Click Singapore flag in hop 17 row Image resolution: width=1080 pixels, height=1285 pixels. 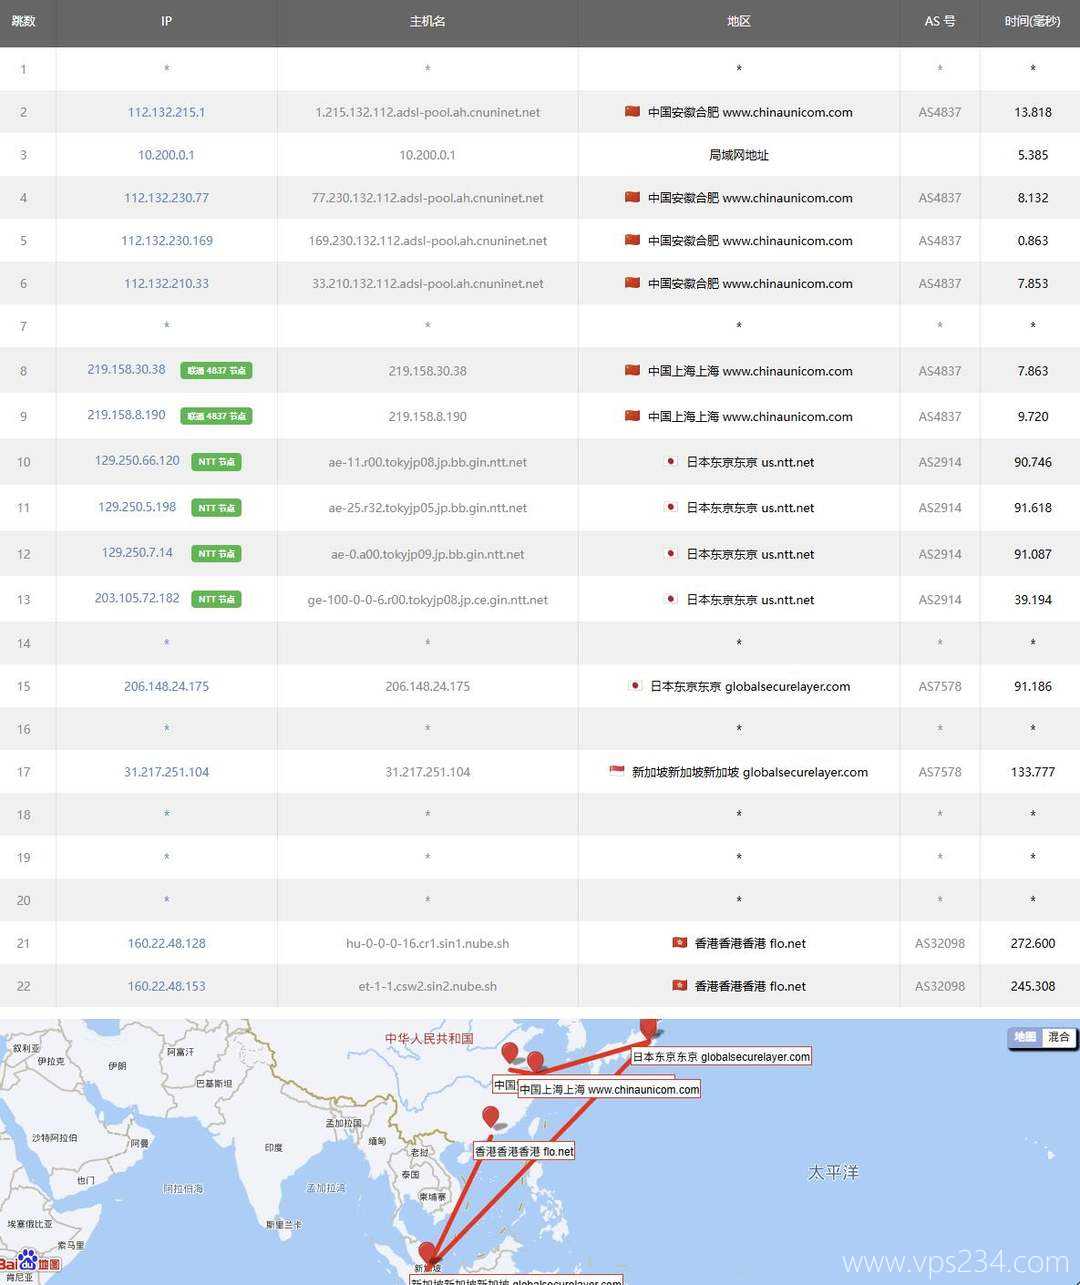pos(617,771)
